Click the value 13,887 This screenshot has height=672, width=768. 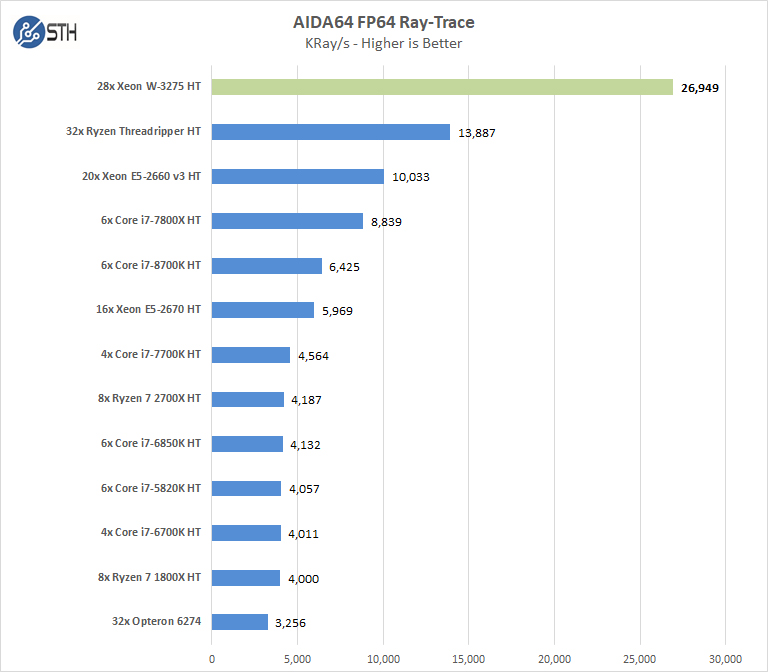477,133
